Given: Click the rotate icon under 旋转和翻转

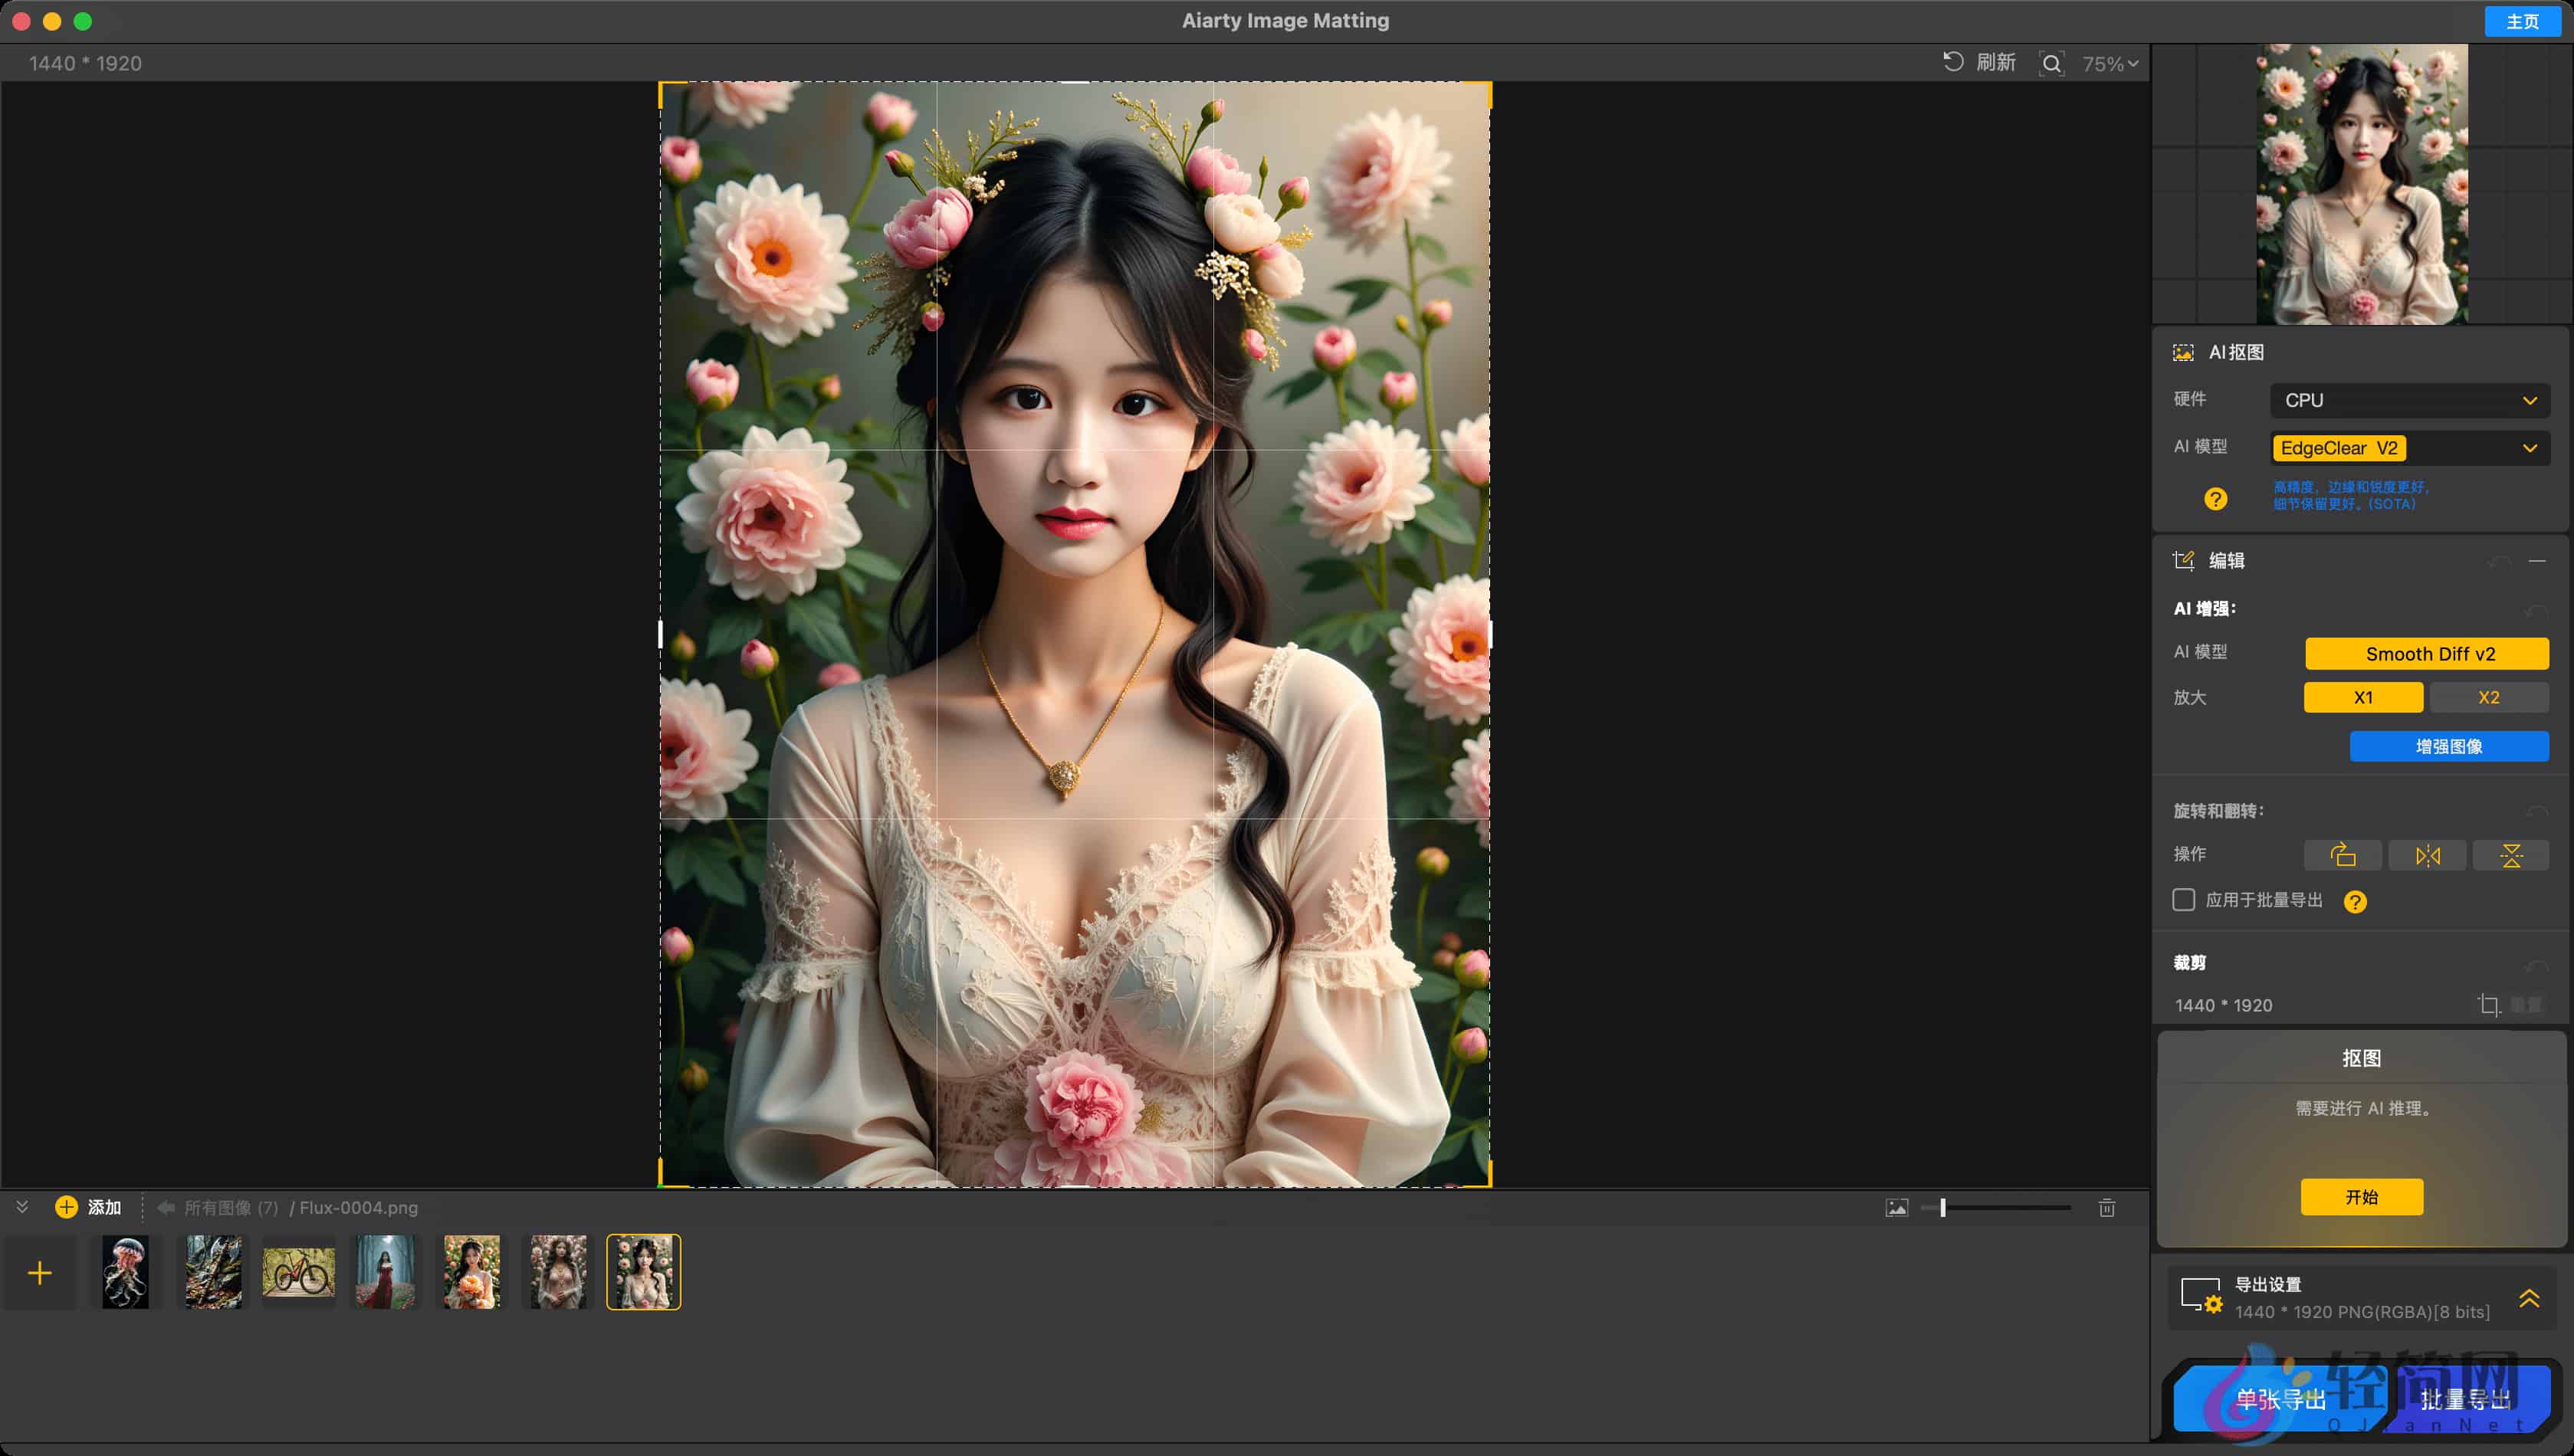Looking at the screenshot, I should point(2343,855).
